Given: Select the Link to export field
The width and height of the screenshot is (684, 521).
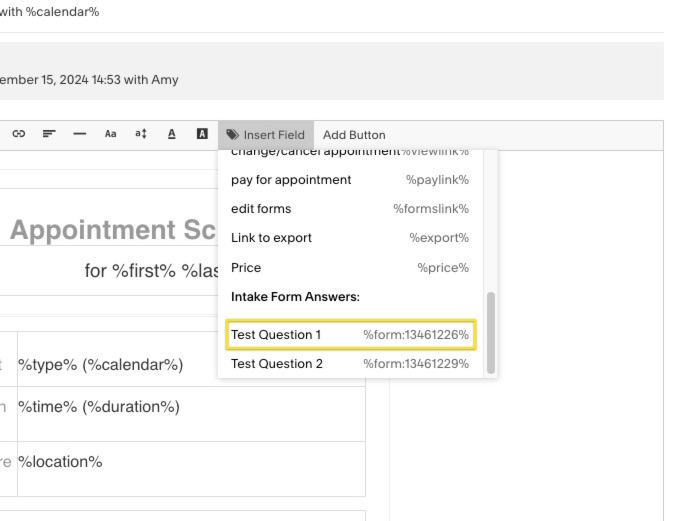Looking at the screenshot, I should click(350, 238).
